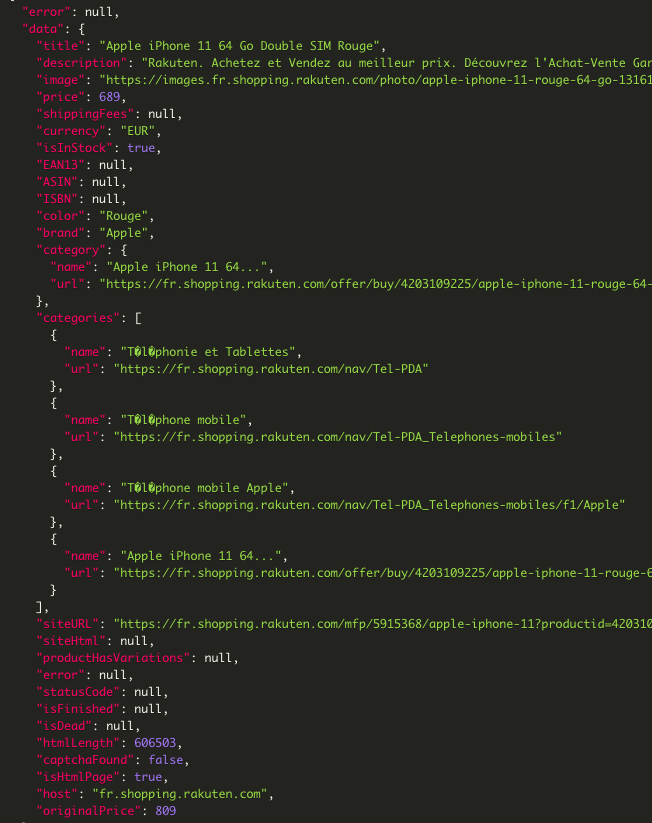
Task: Click the last categories name "Apple iPhone 11 64..."
Action: click(201, 556)
